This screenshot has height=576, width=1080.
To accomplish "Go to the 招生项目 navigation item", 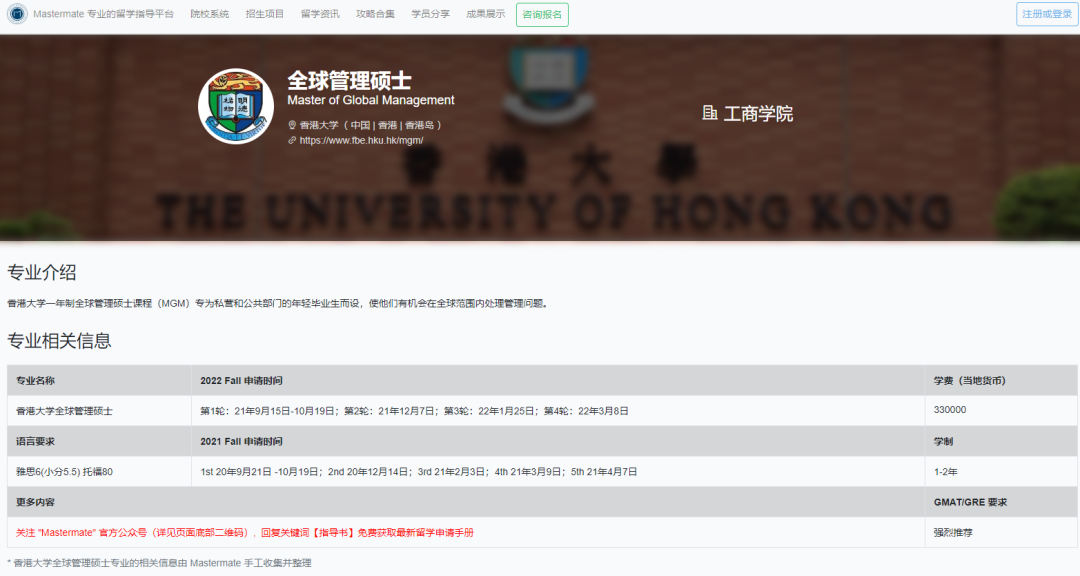I will tap(265, 14).
